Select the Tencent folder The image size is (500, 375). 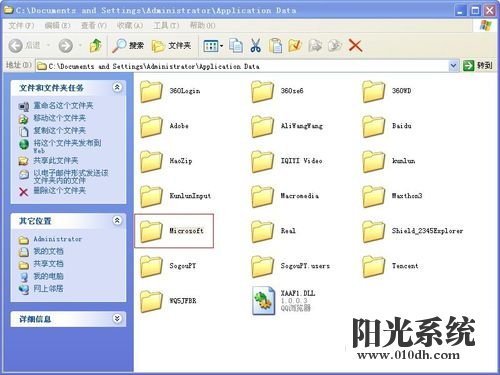coord(390,266)
